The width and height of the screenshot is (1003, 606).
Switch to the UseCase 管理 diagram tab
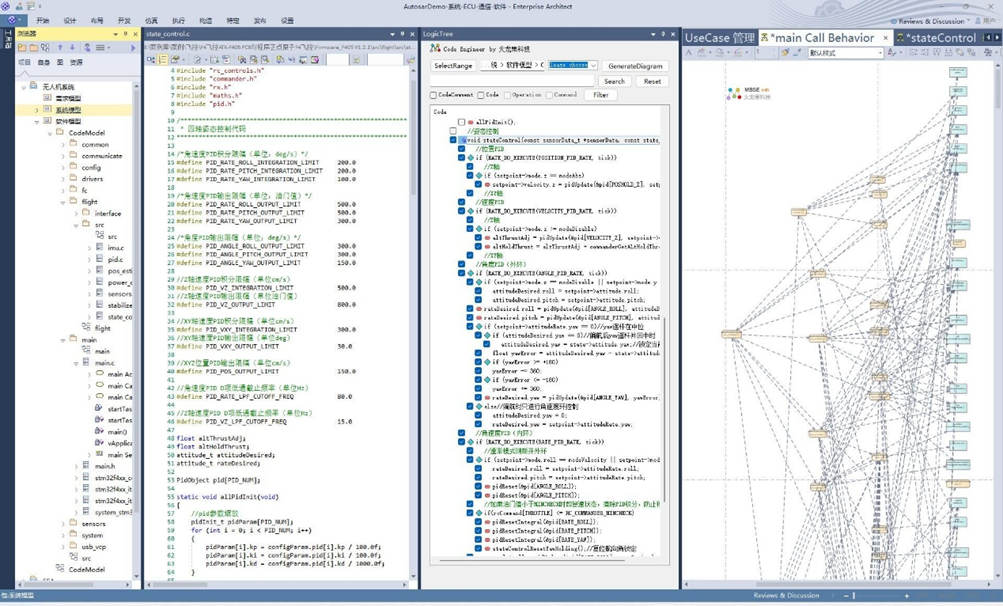click(x=719, y=38)
